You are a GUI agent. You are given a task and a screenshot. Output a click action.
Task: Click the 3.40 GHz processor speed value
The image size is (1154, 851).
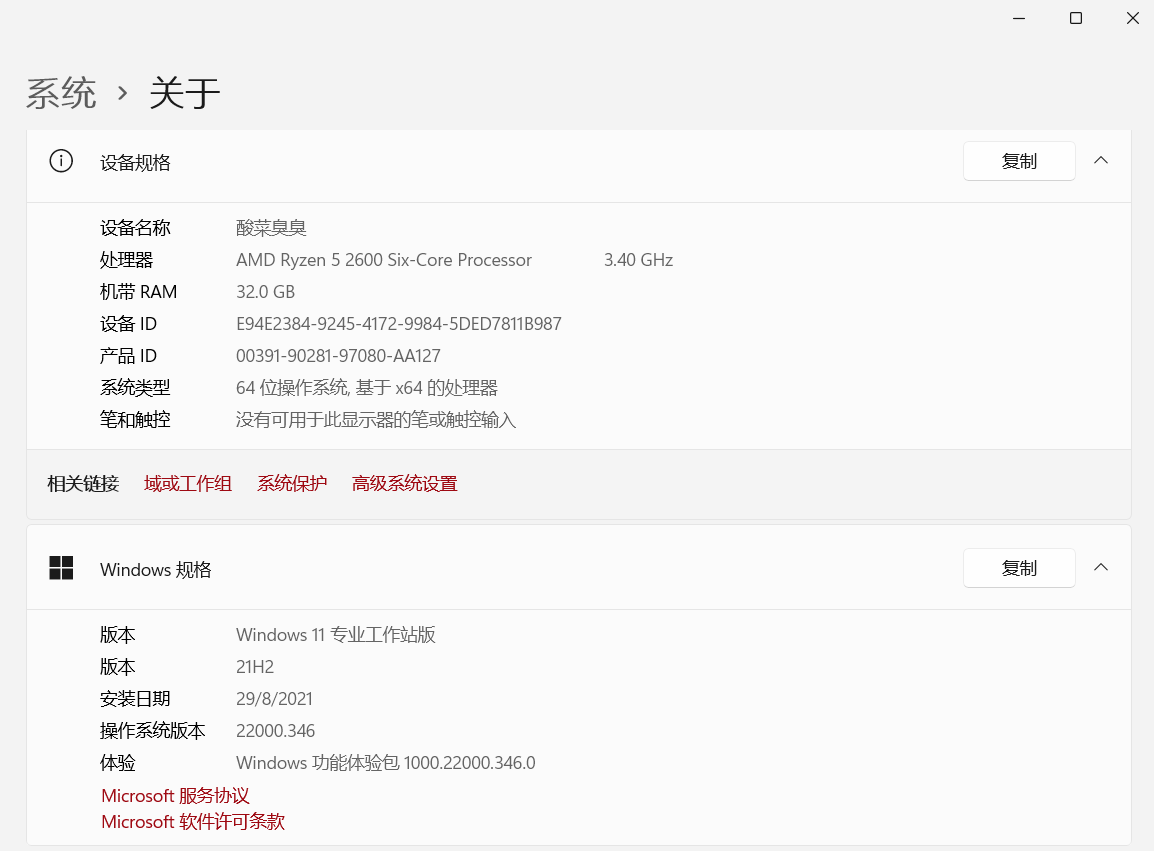[x=638, y=260]
